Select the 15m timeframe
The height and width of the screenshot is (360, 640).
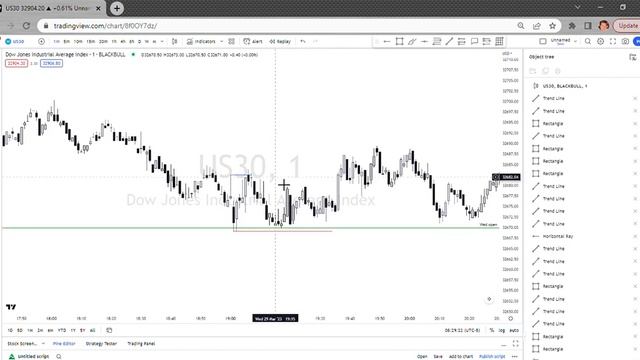tap(91, 42)
